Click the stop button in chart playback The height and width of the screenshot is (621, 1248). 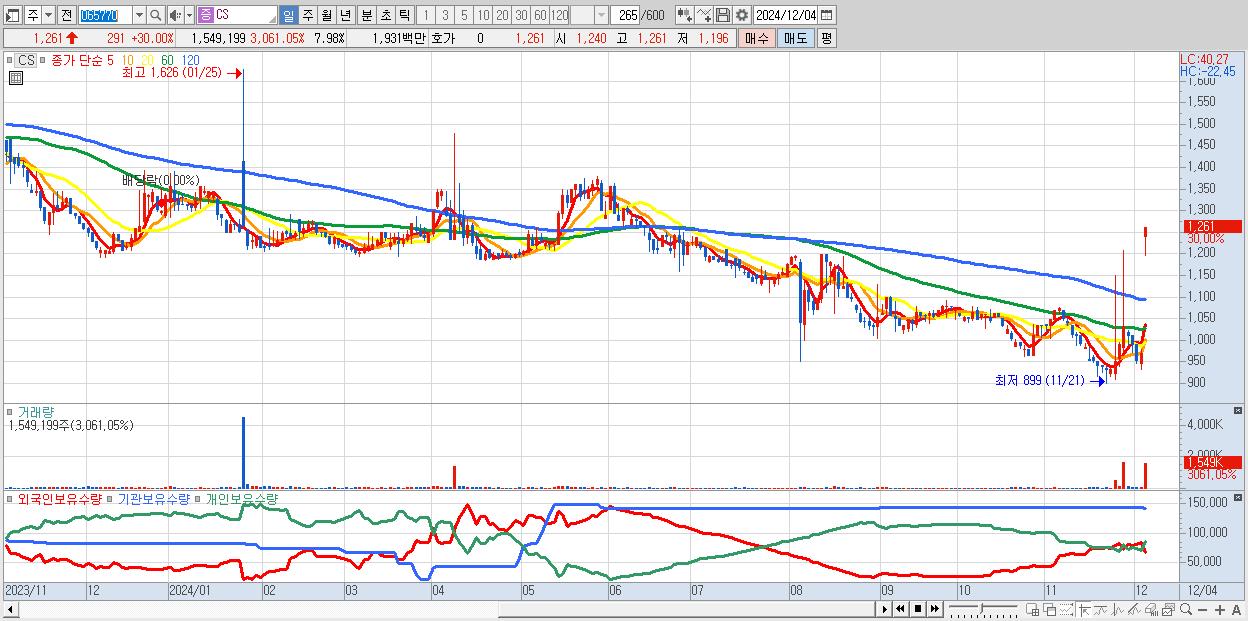pyautogui.click(x=918, y=609)
